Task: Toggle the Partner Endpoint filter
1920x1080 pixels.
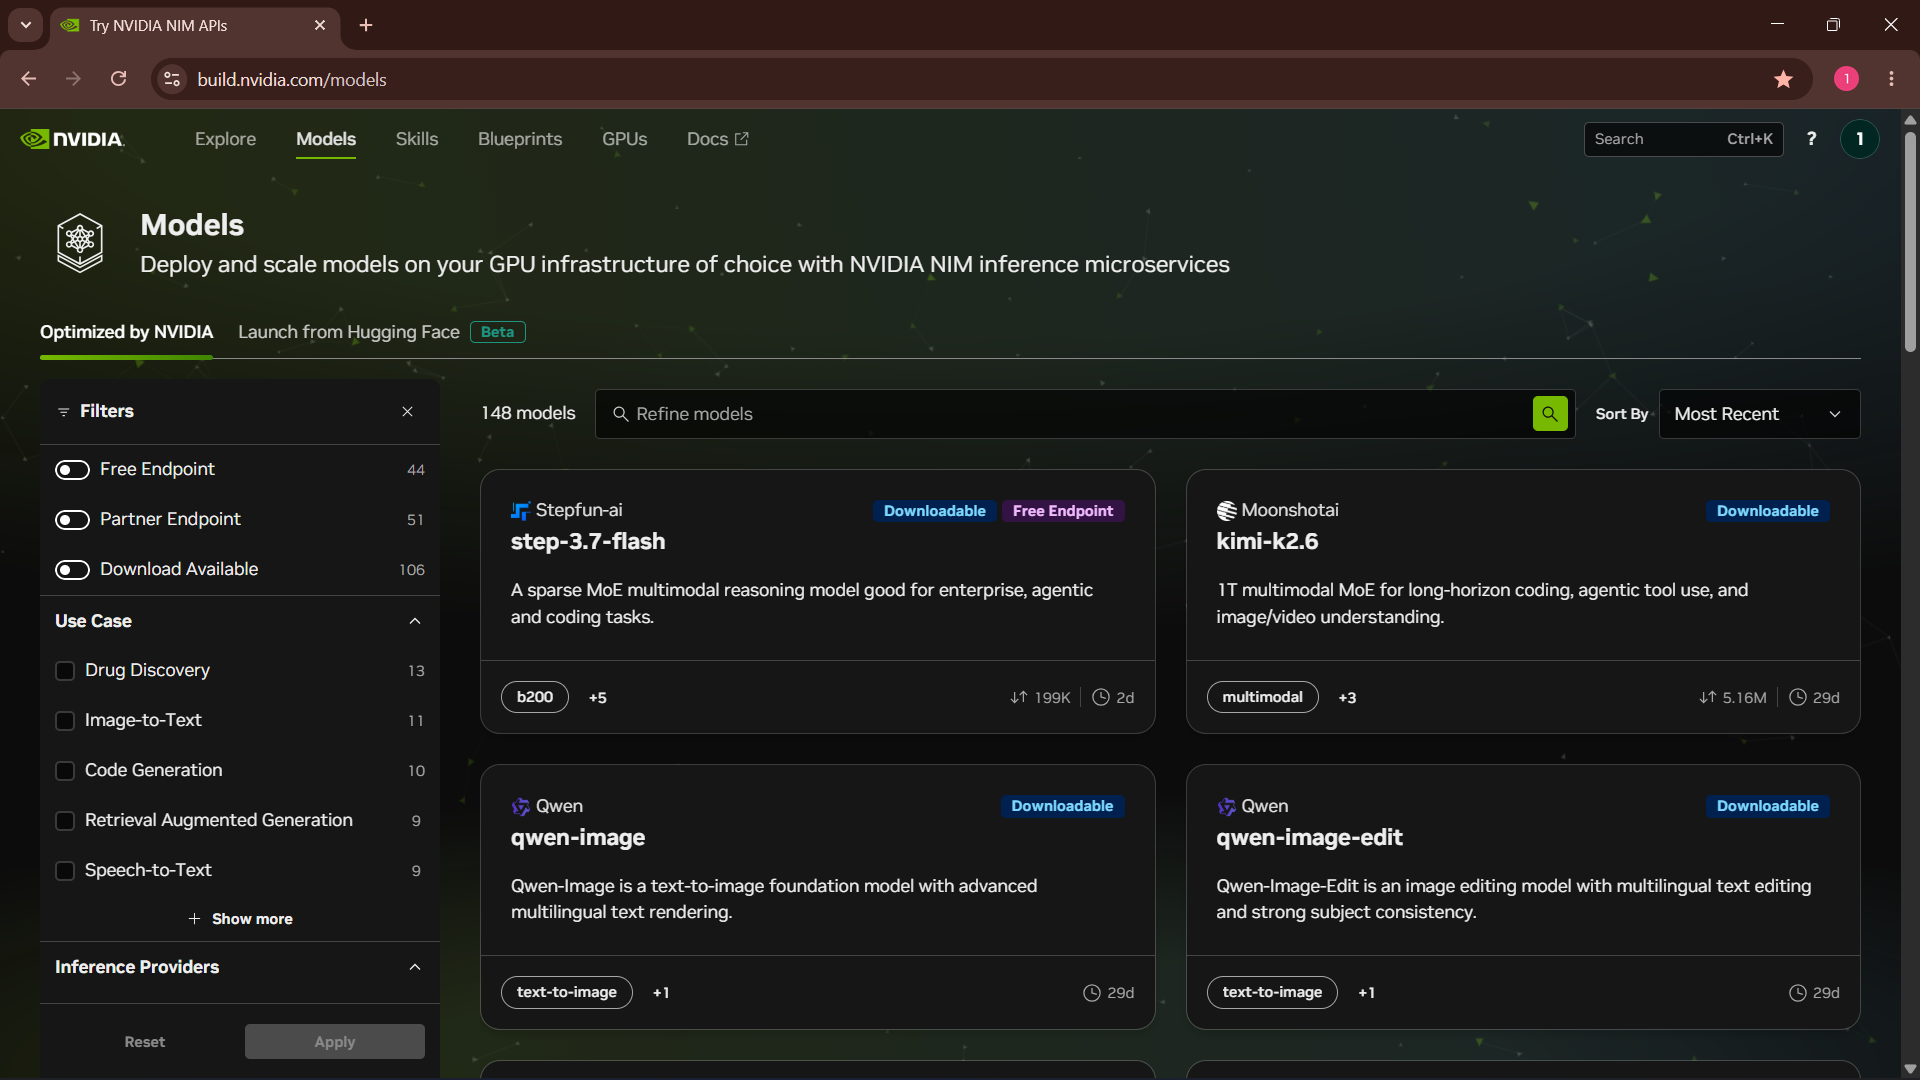Action: 72,520
